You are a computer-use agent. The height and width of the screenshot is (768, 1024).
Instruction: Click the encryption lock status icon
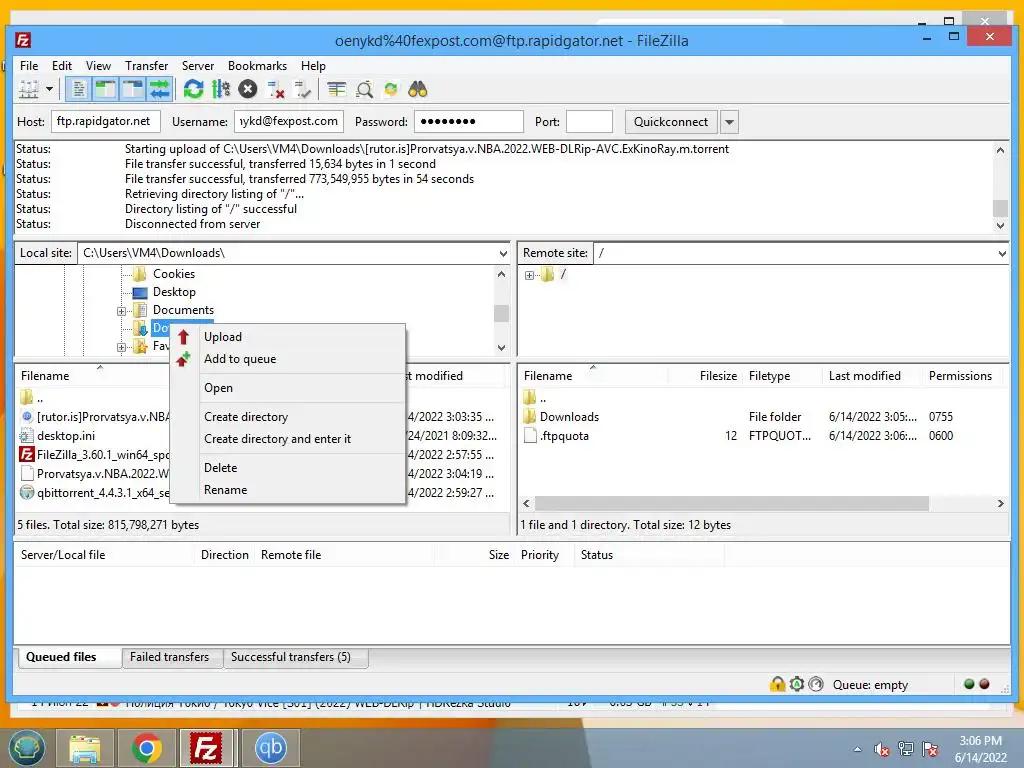pyautogui.click(x=777, y=684)
